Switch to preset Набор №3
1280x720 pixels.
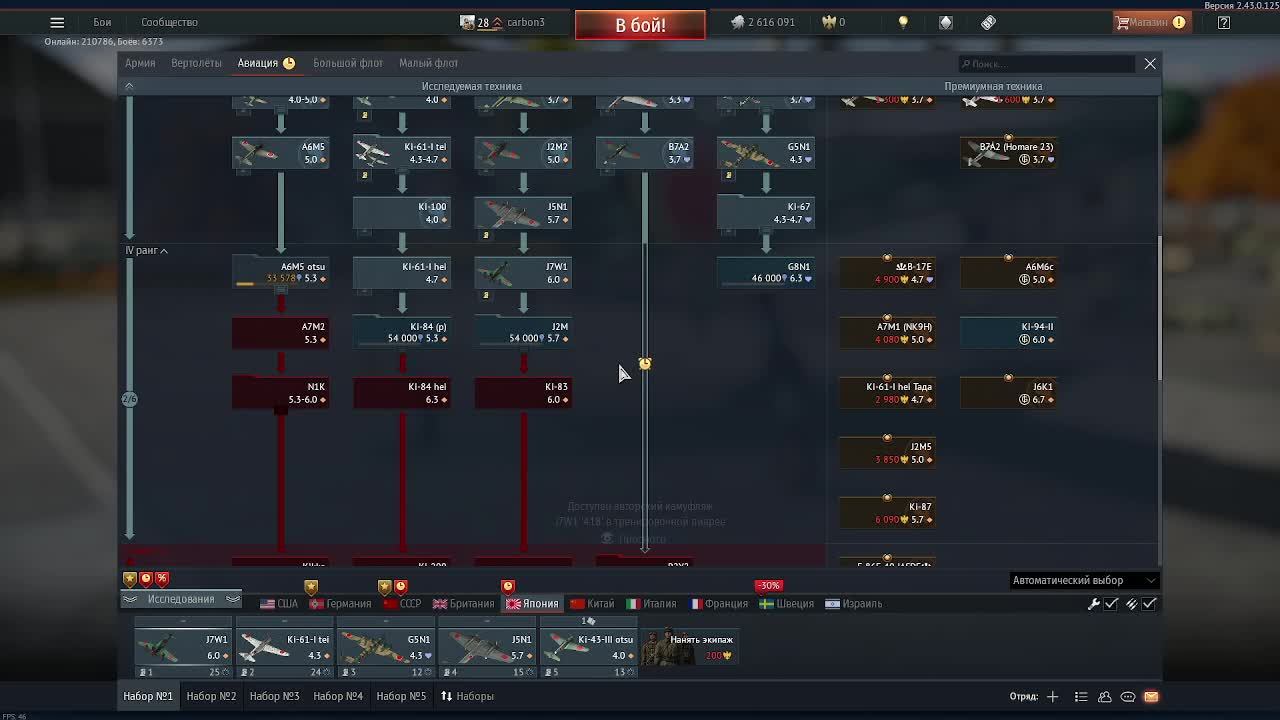pyautogui.click(x=274, y=696)
